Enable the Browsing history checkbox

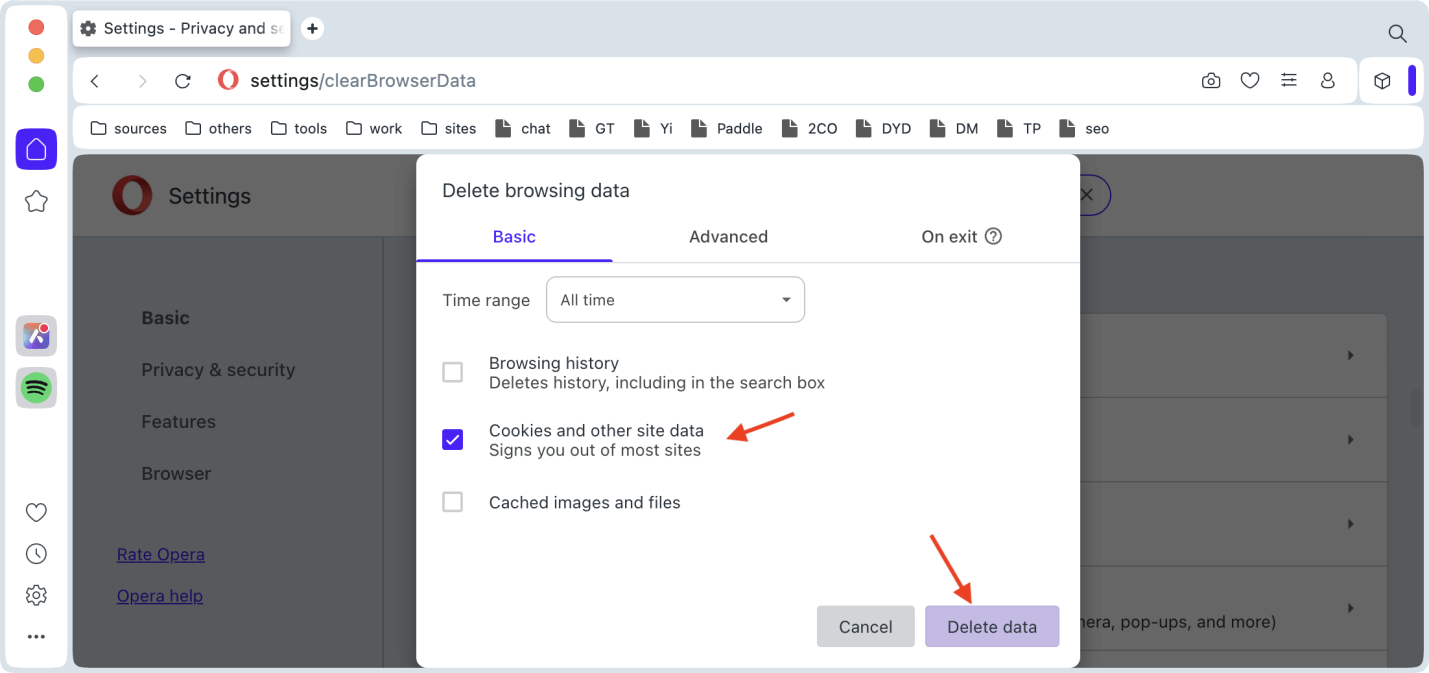click(x=453, y=372)
